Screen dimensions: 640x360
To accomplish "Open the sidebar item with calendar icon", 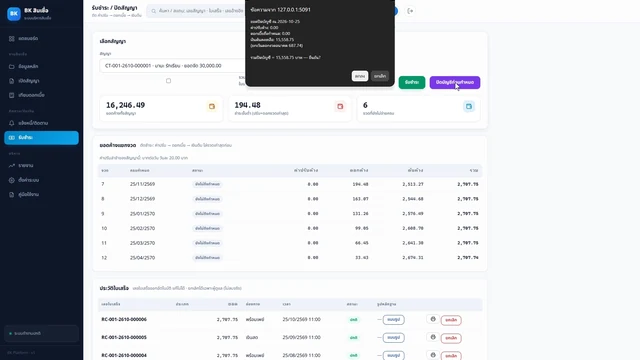I will [41, 95].
